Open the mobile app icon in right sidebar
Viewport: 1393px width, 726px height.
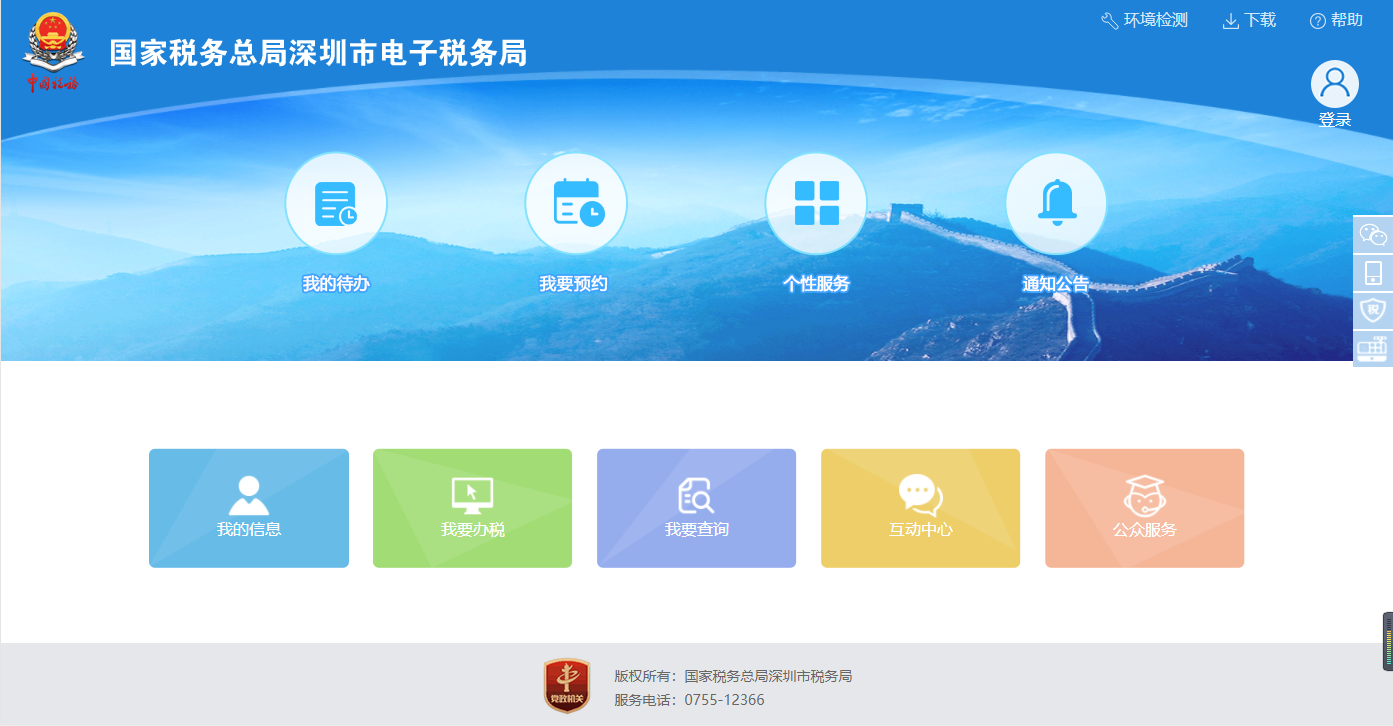click(x=1374, y=271)
